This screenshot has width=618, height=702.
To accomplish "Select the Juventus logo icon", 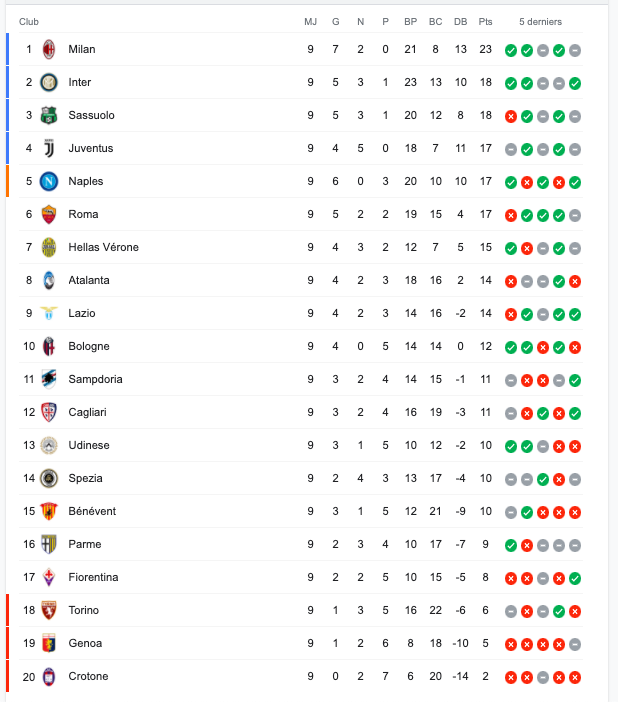I will tap(49, 148).
